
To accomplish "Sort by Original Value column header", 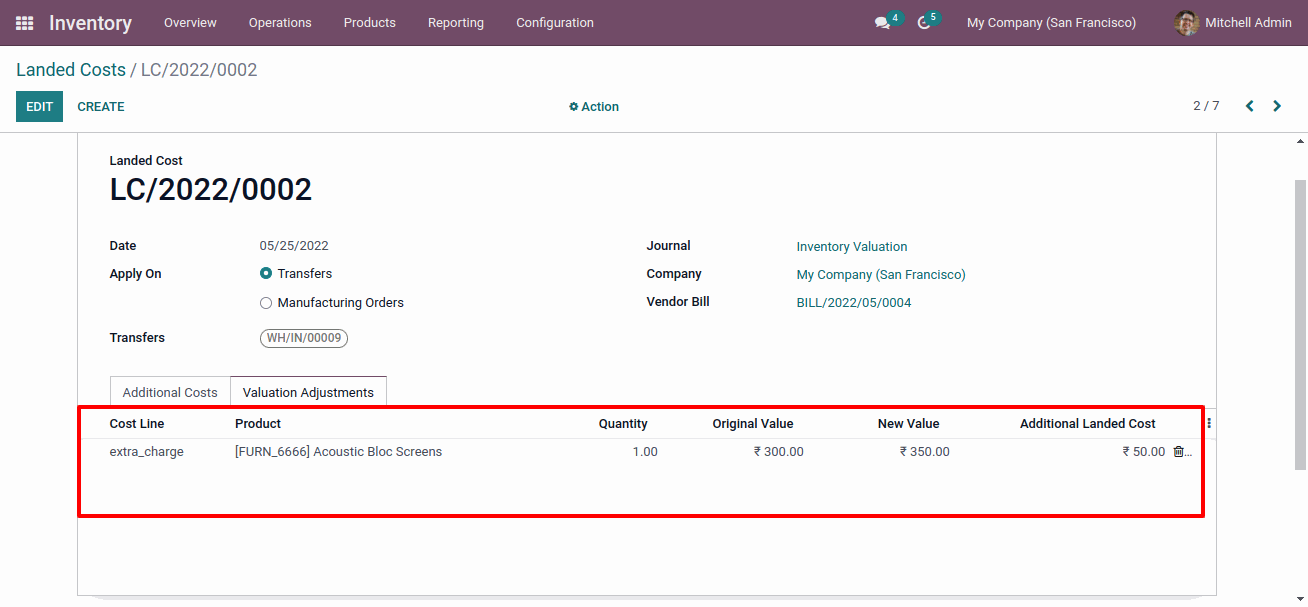I will tap(753, 424).
